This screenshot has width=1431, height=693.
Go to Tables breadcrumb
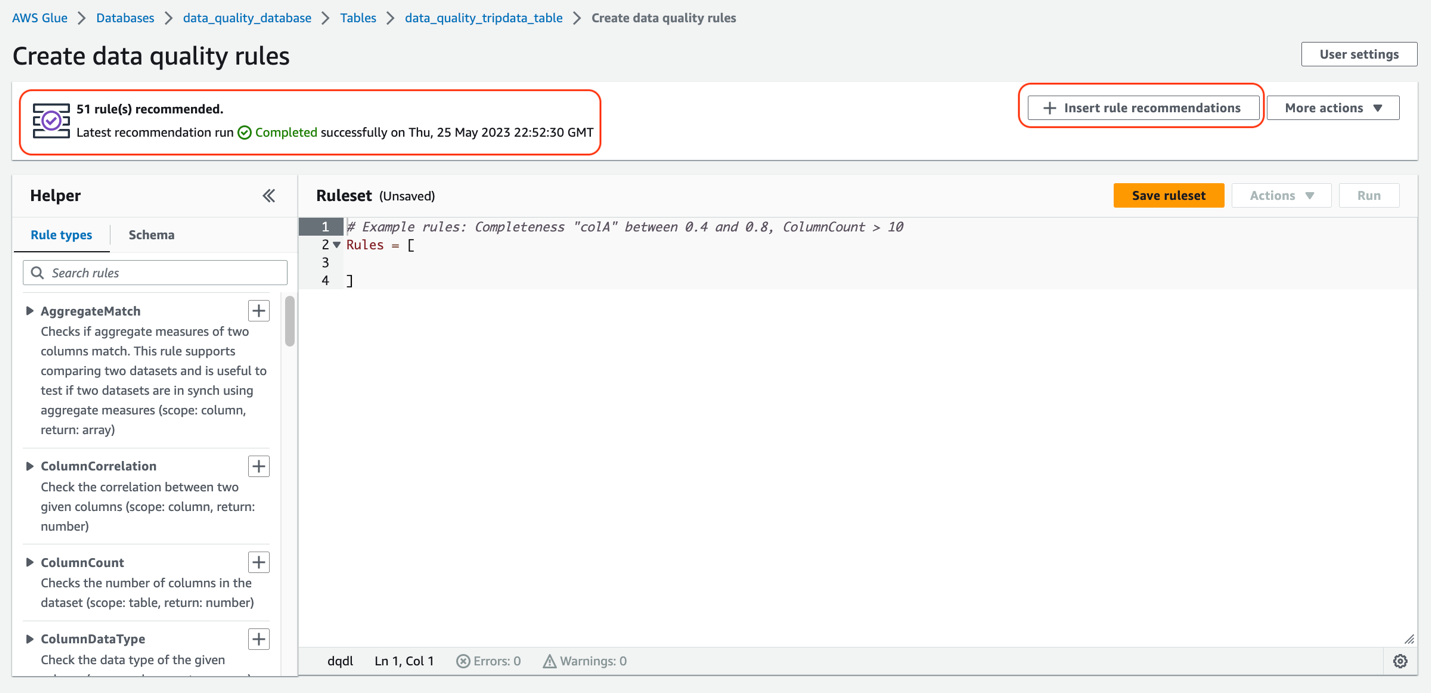(358, 18)
